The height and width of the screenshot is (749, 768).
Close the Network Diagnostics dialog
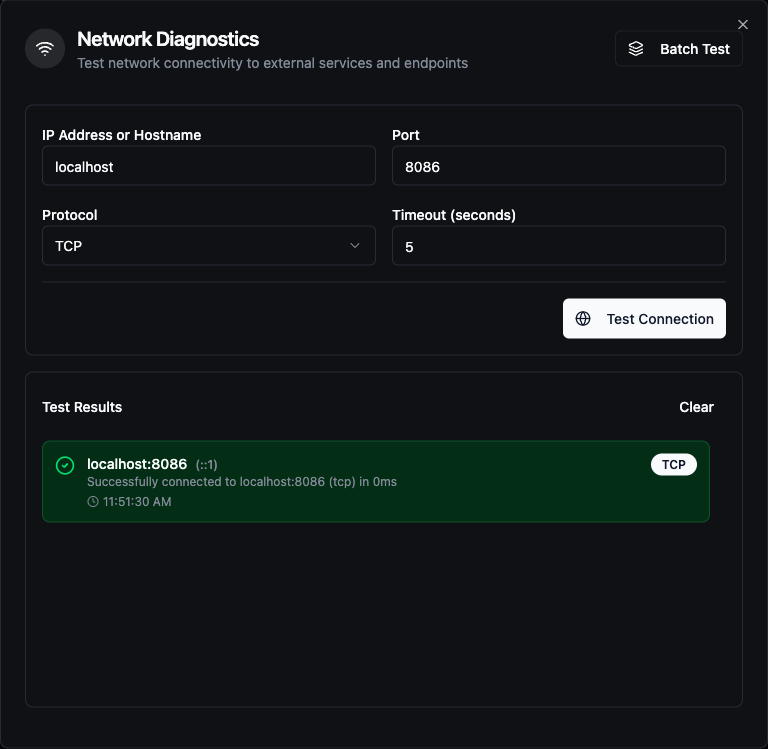pos(743,24)
